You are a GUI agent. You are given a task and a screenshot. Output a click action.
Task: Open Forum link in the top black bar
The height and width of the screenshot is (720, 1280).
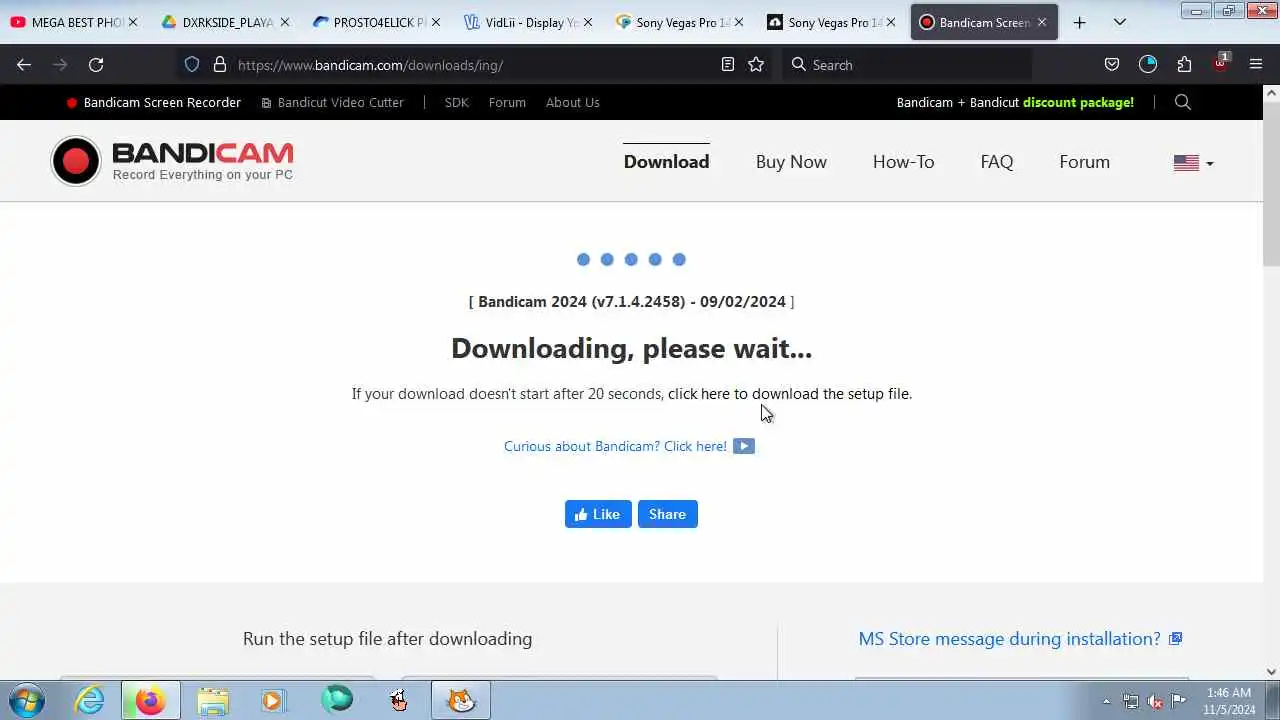[507, 102]
